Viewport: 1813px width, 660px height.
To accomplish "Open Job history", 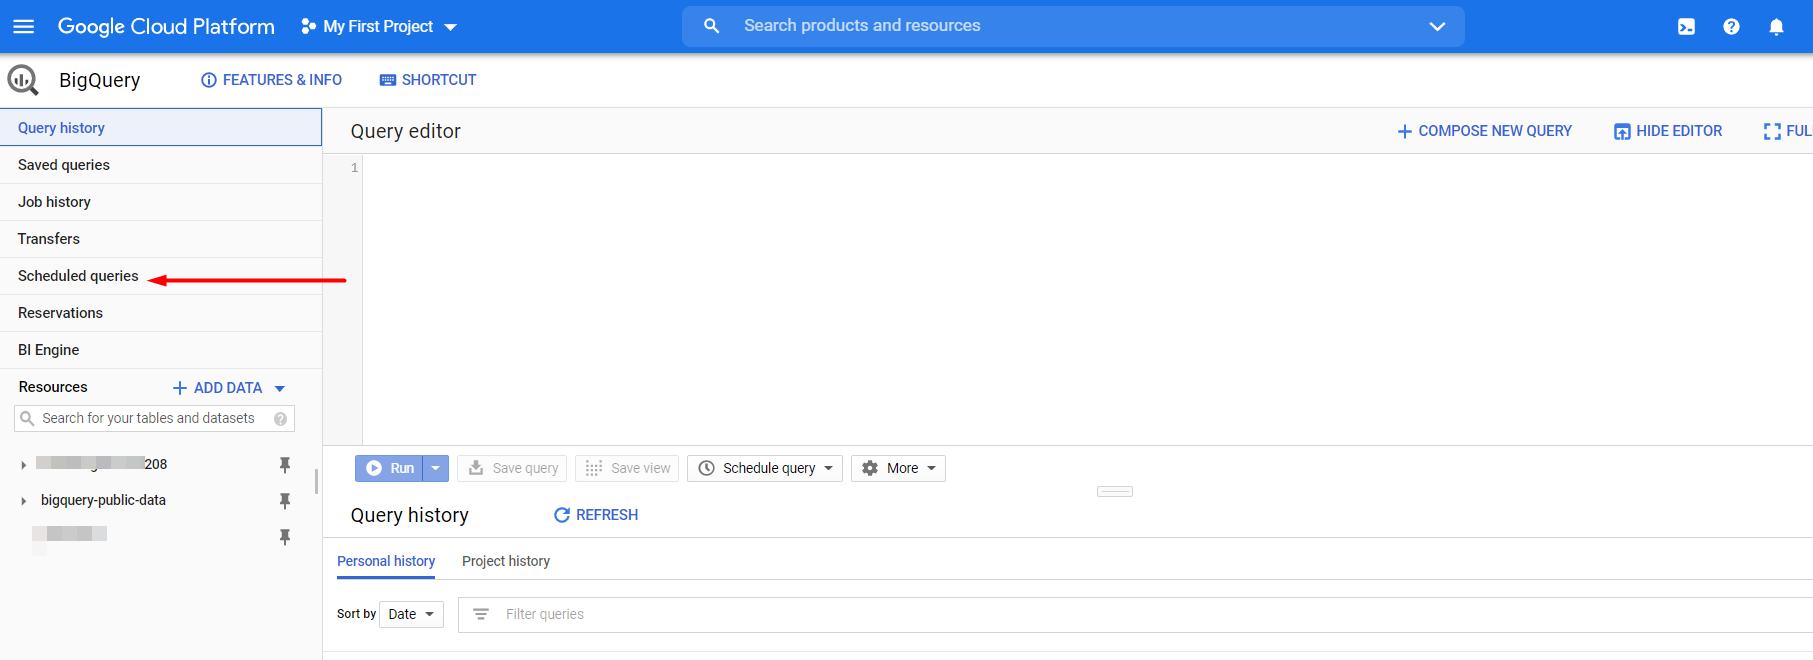I will [x=161, y=202].
